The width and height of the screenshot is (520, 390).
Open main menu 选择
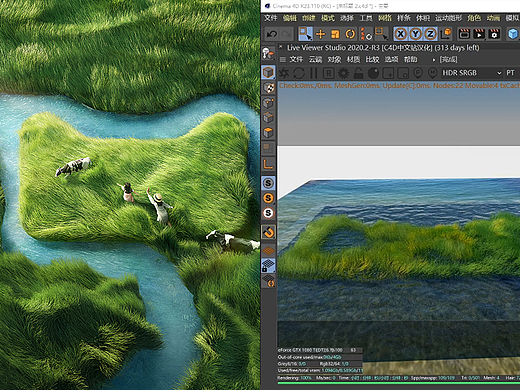click(347, 18)
